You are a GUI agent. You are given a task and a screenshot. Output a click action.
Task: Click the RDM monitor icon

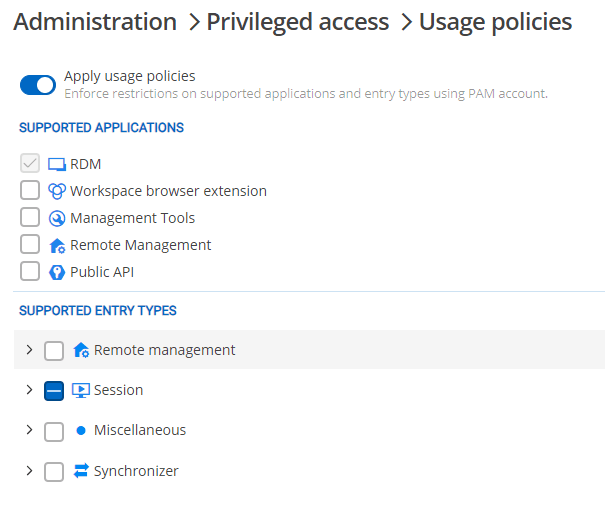point(57,164)
